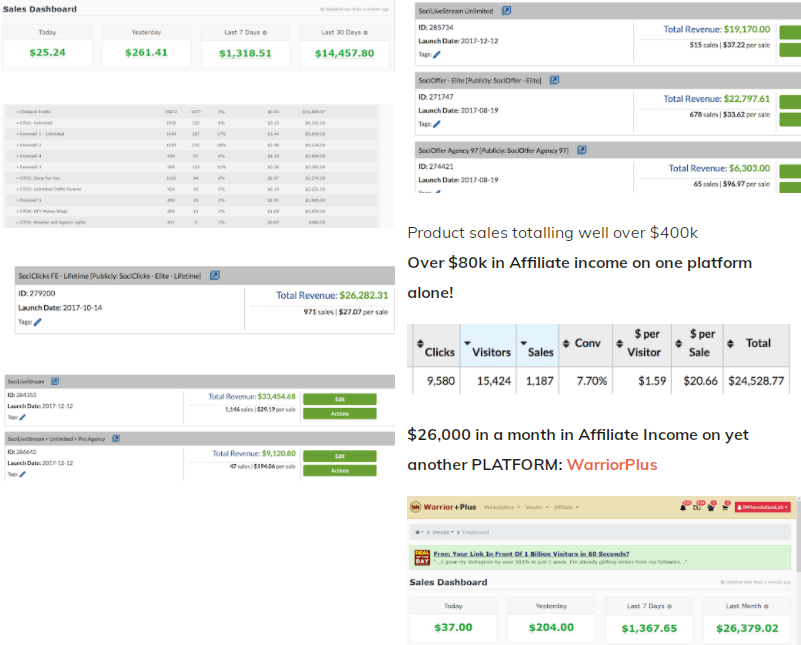Click settings icon next to Last 30 Days
This screenshot has width=801, height=645.
click(x=365, y=33)
